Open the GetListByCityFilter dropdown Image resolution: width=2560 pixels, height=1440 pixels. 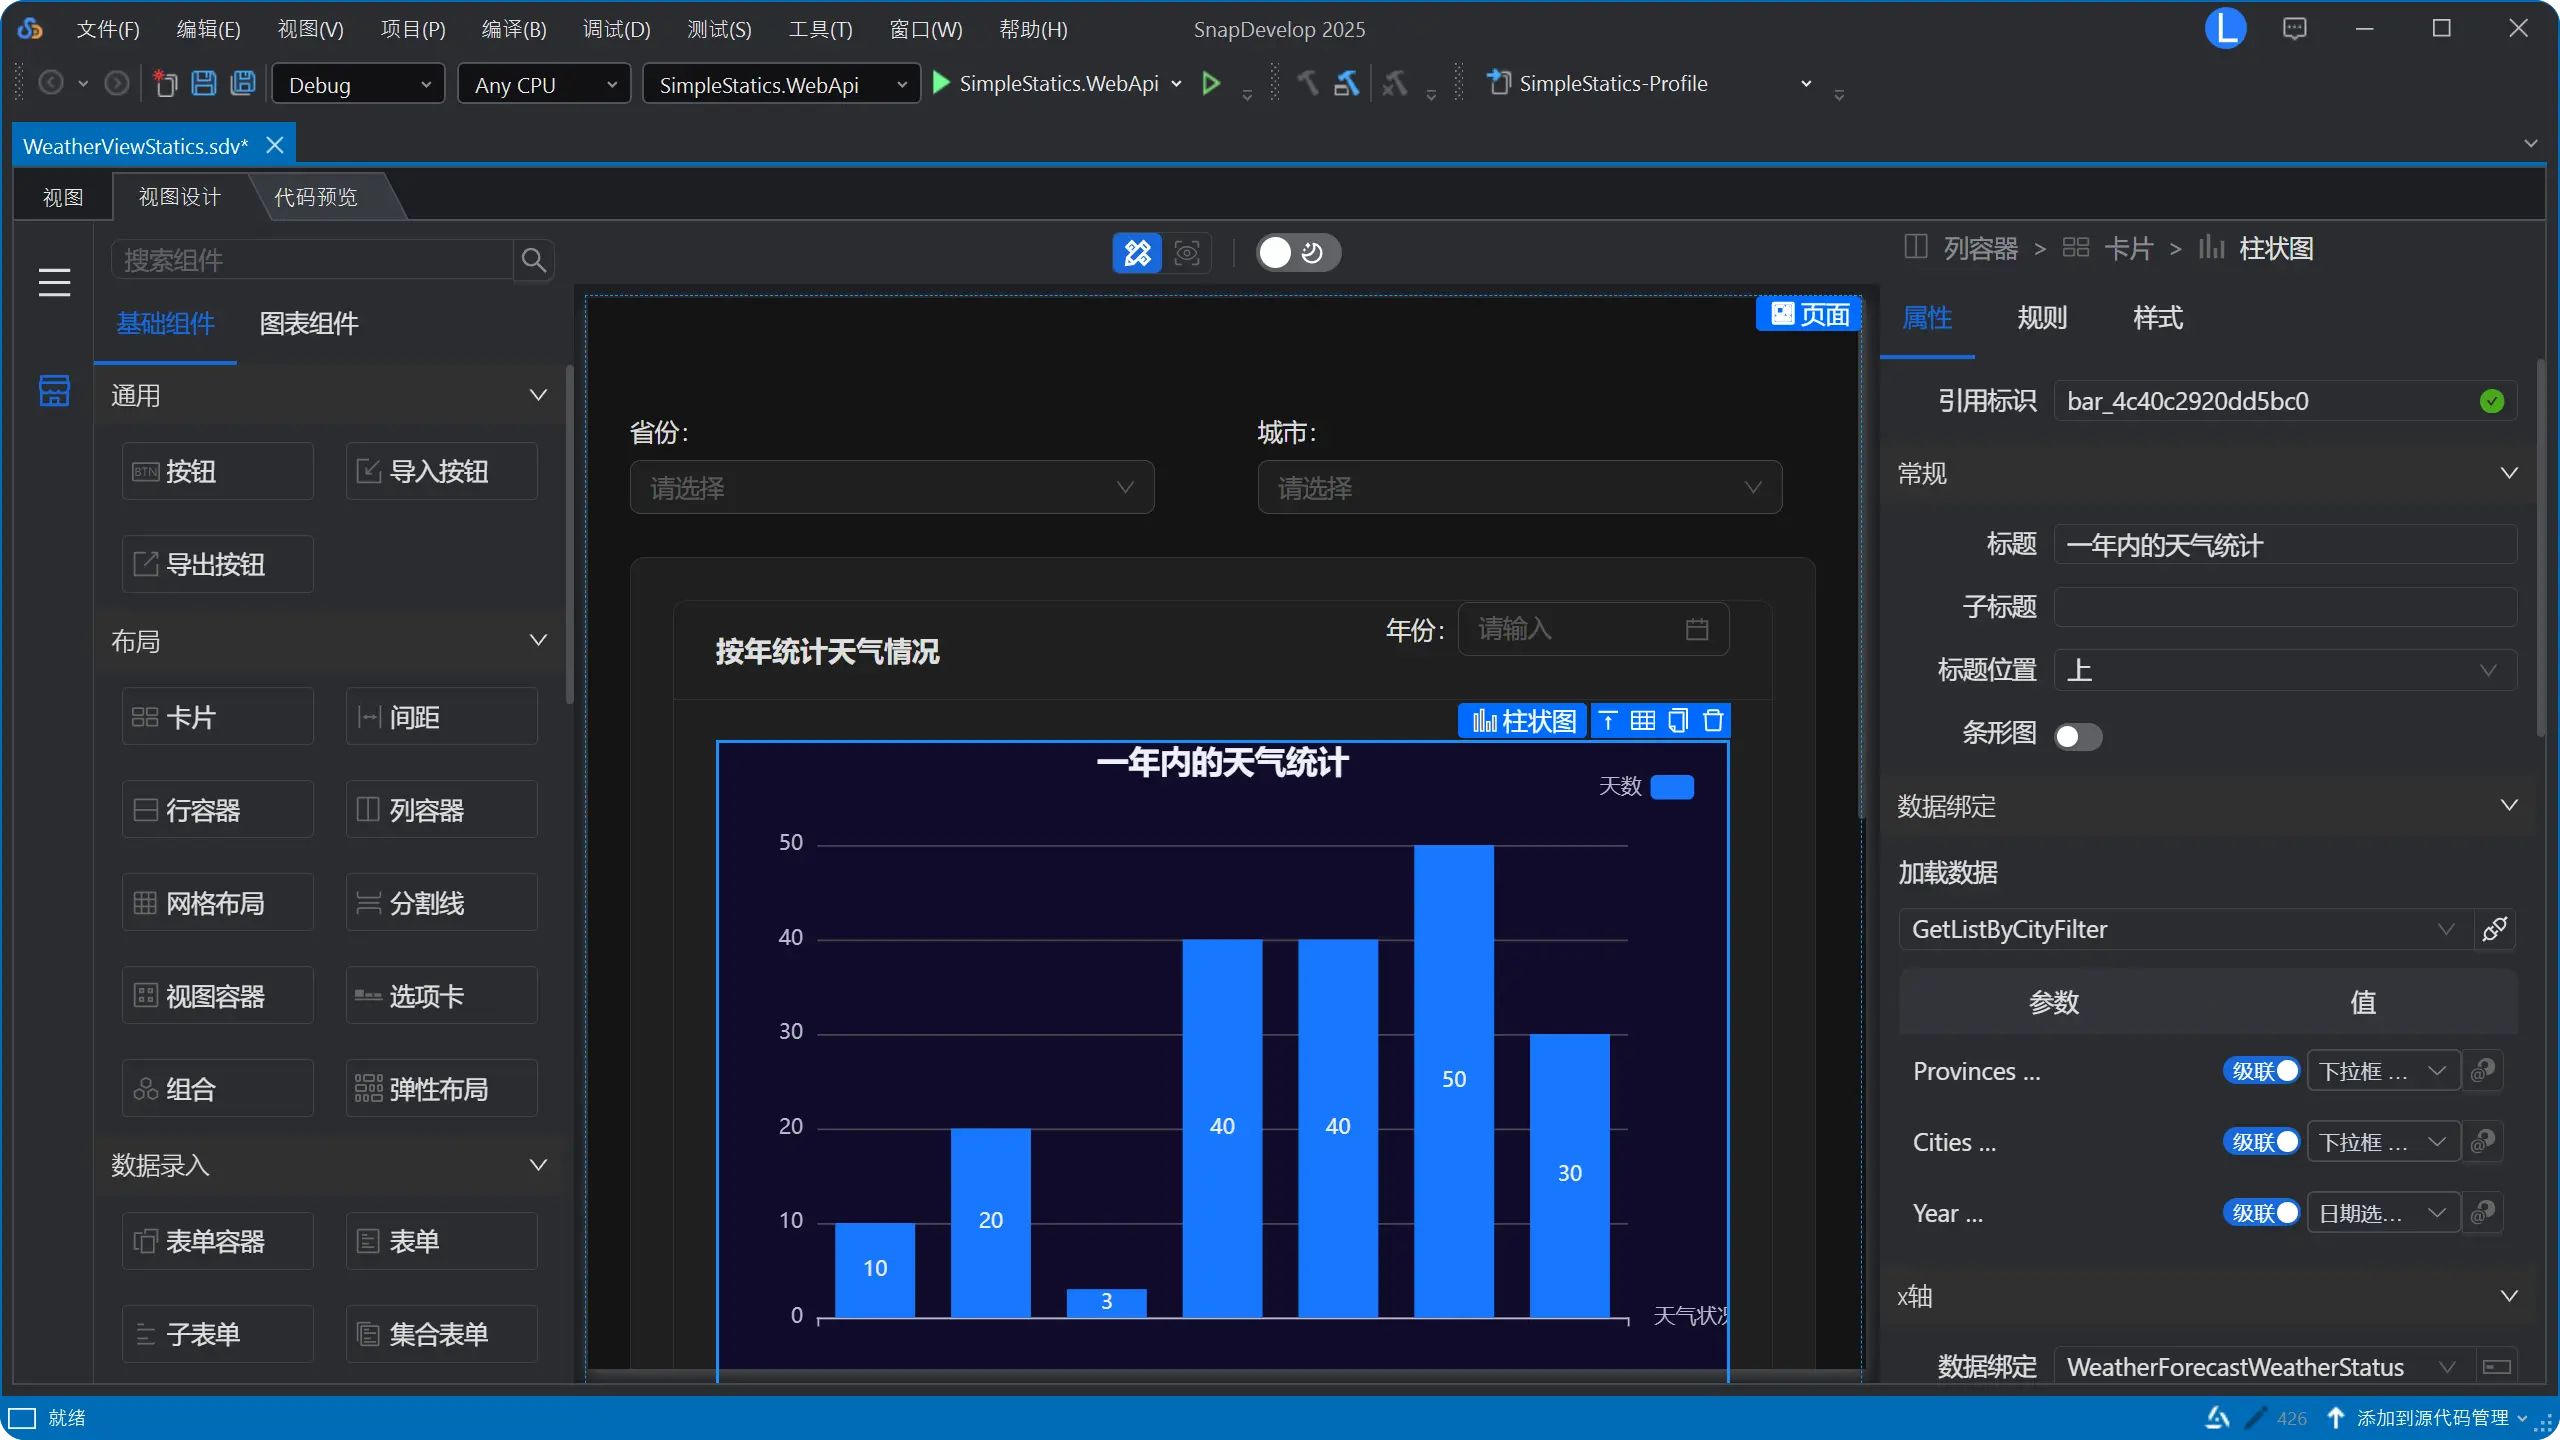[2180, 929]
